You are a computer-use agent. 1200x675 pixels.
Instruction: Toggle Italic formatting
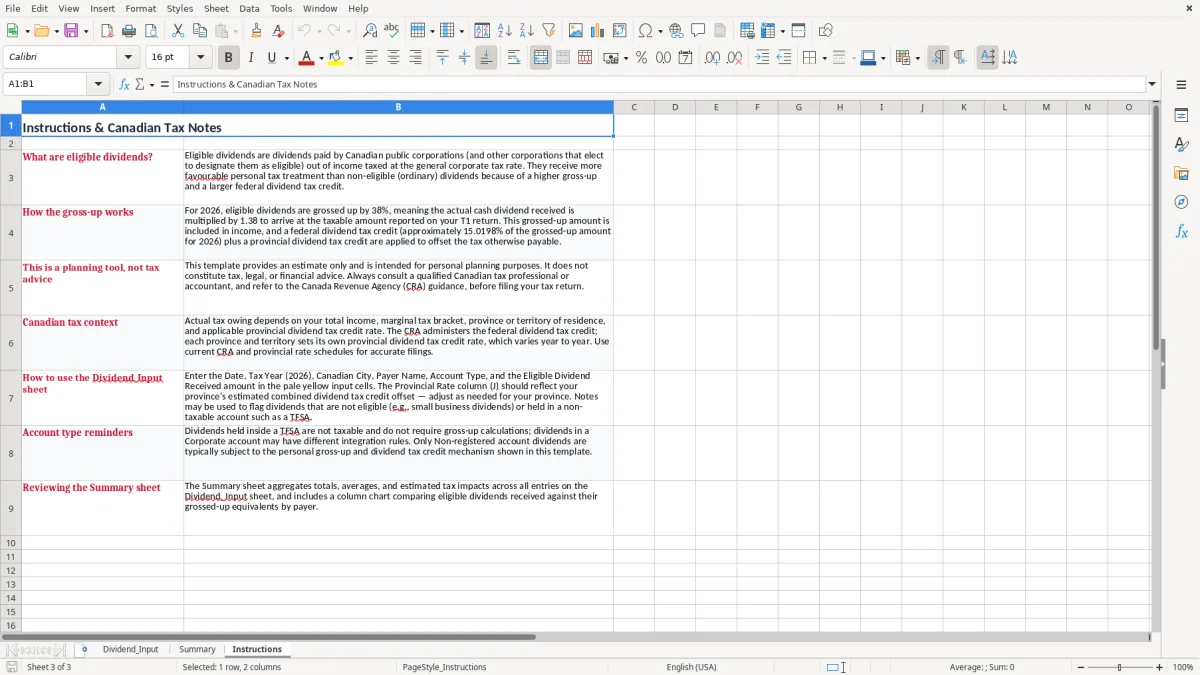[x=250, y=58]
